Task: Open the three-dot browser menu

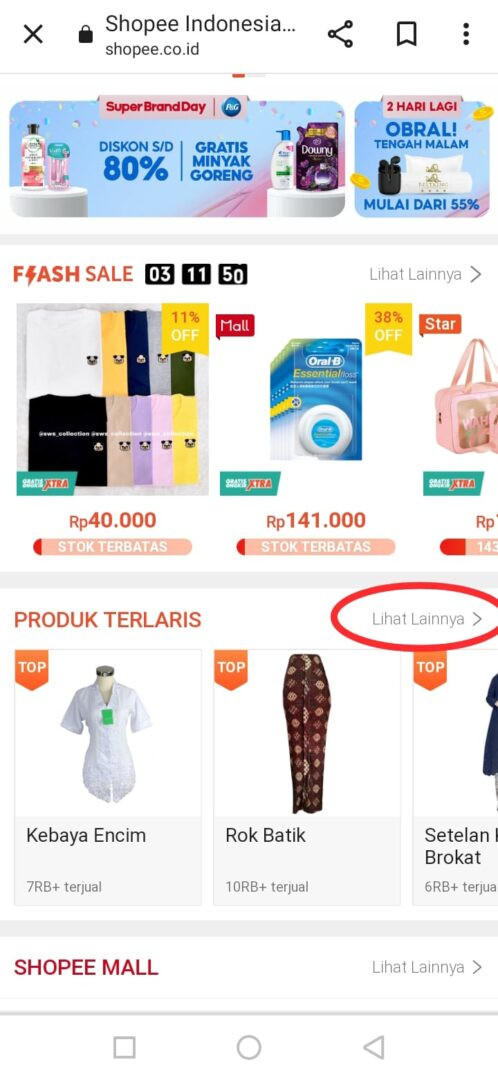Action: (466, 34)
